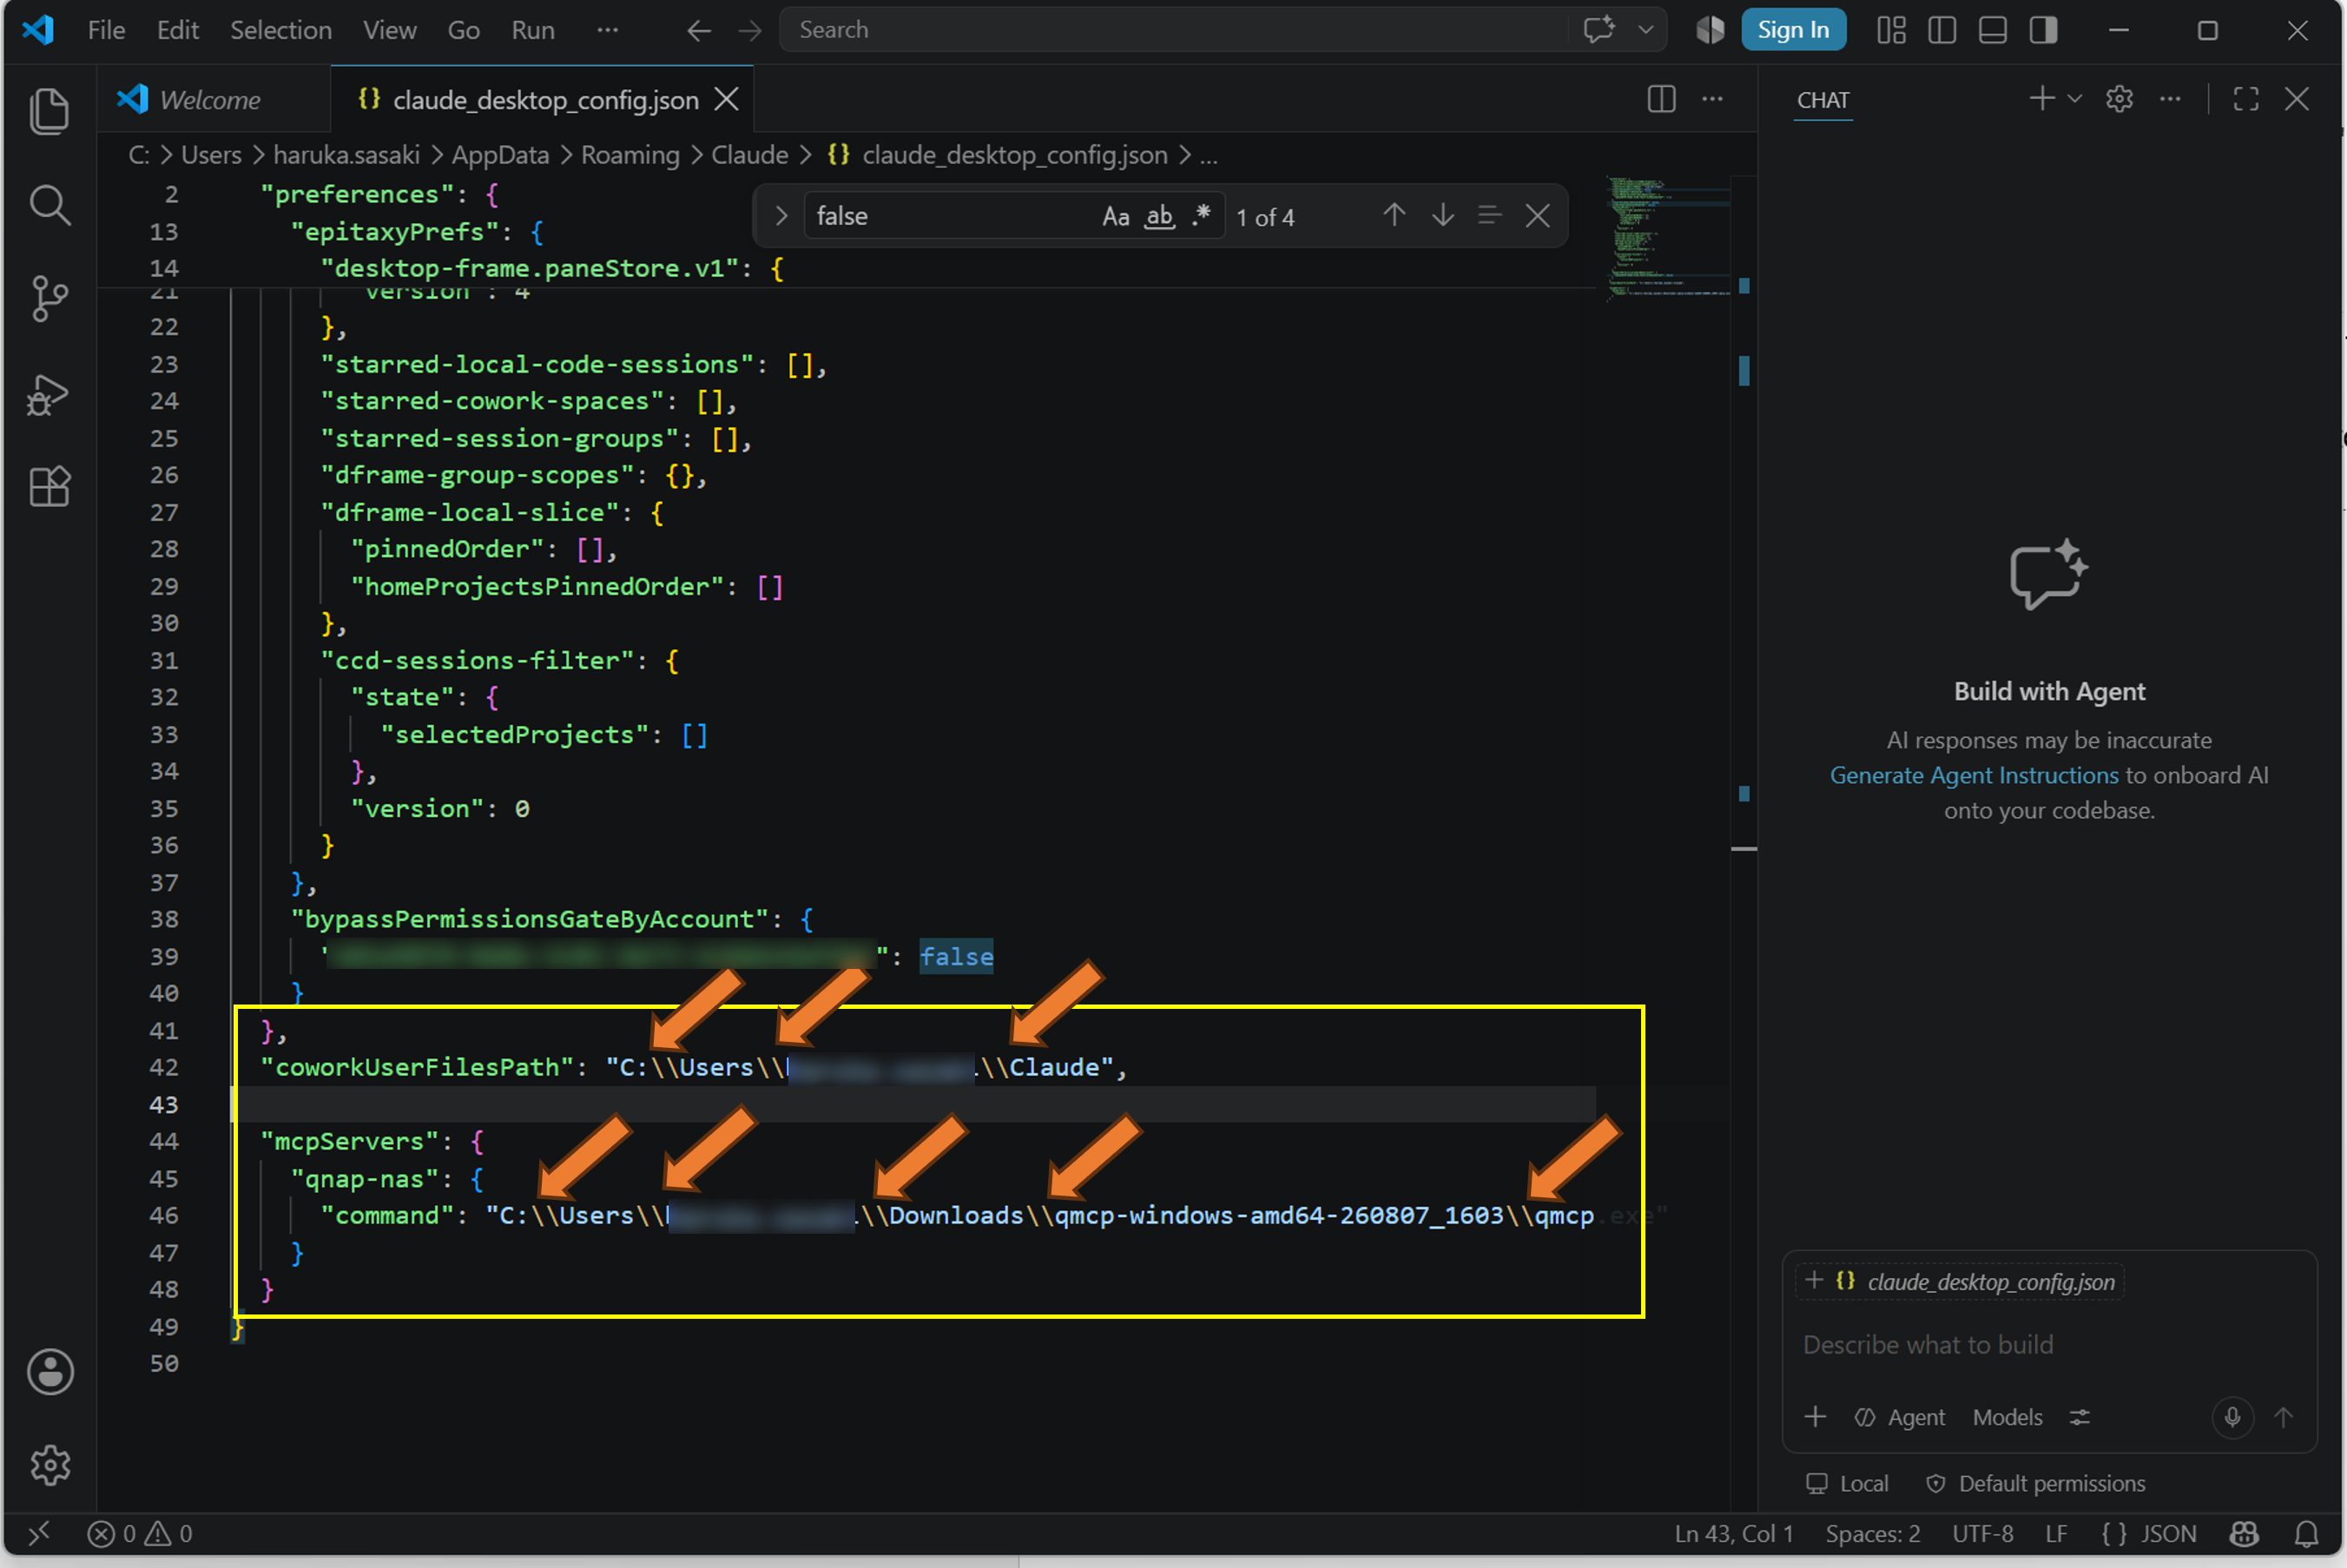
Task: Show more menus via the title bar ellipsis
Action: [x=607, y=30]
